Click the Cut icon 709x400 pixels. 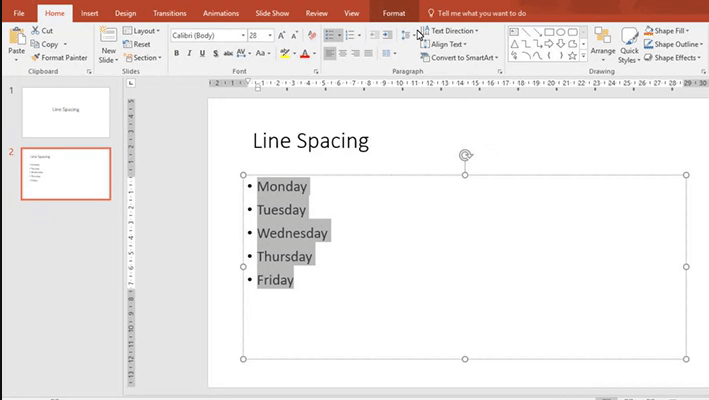click(x=41, y=31)
